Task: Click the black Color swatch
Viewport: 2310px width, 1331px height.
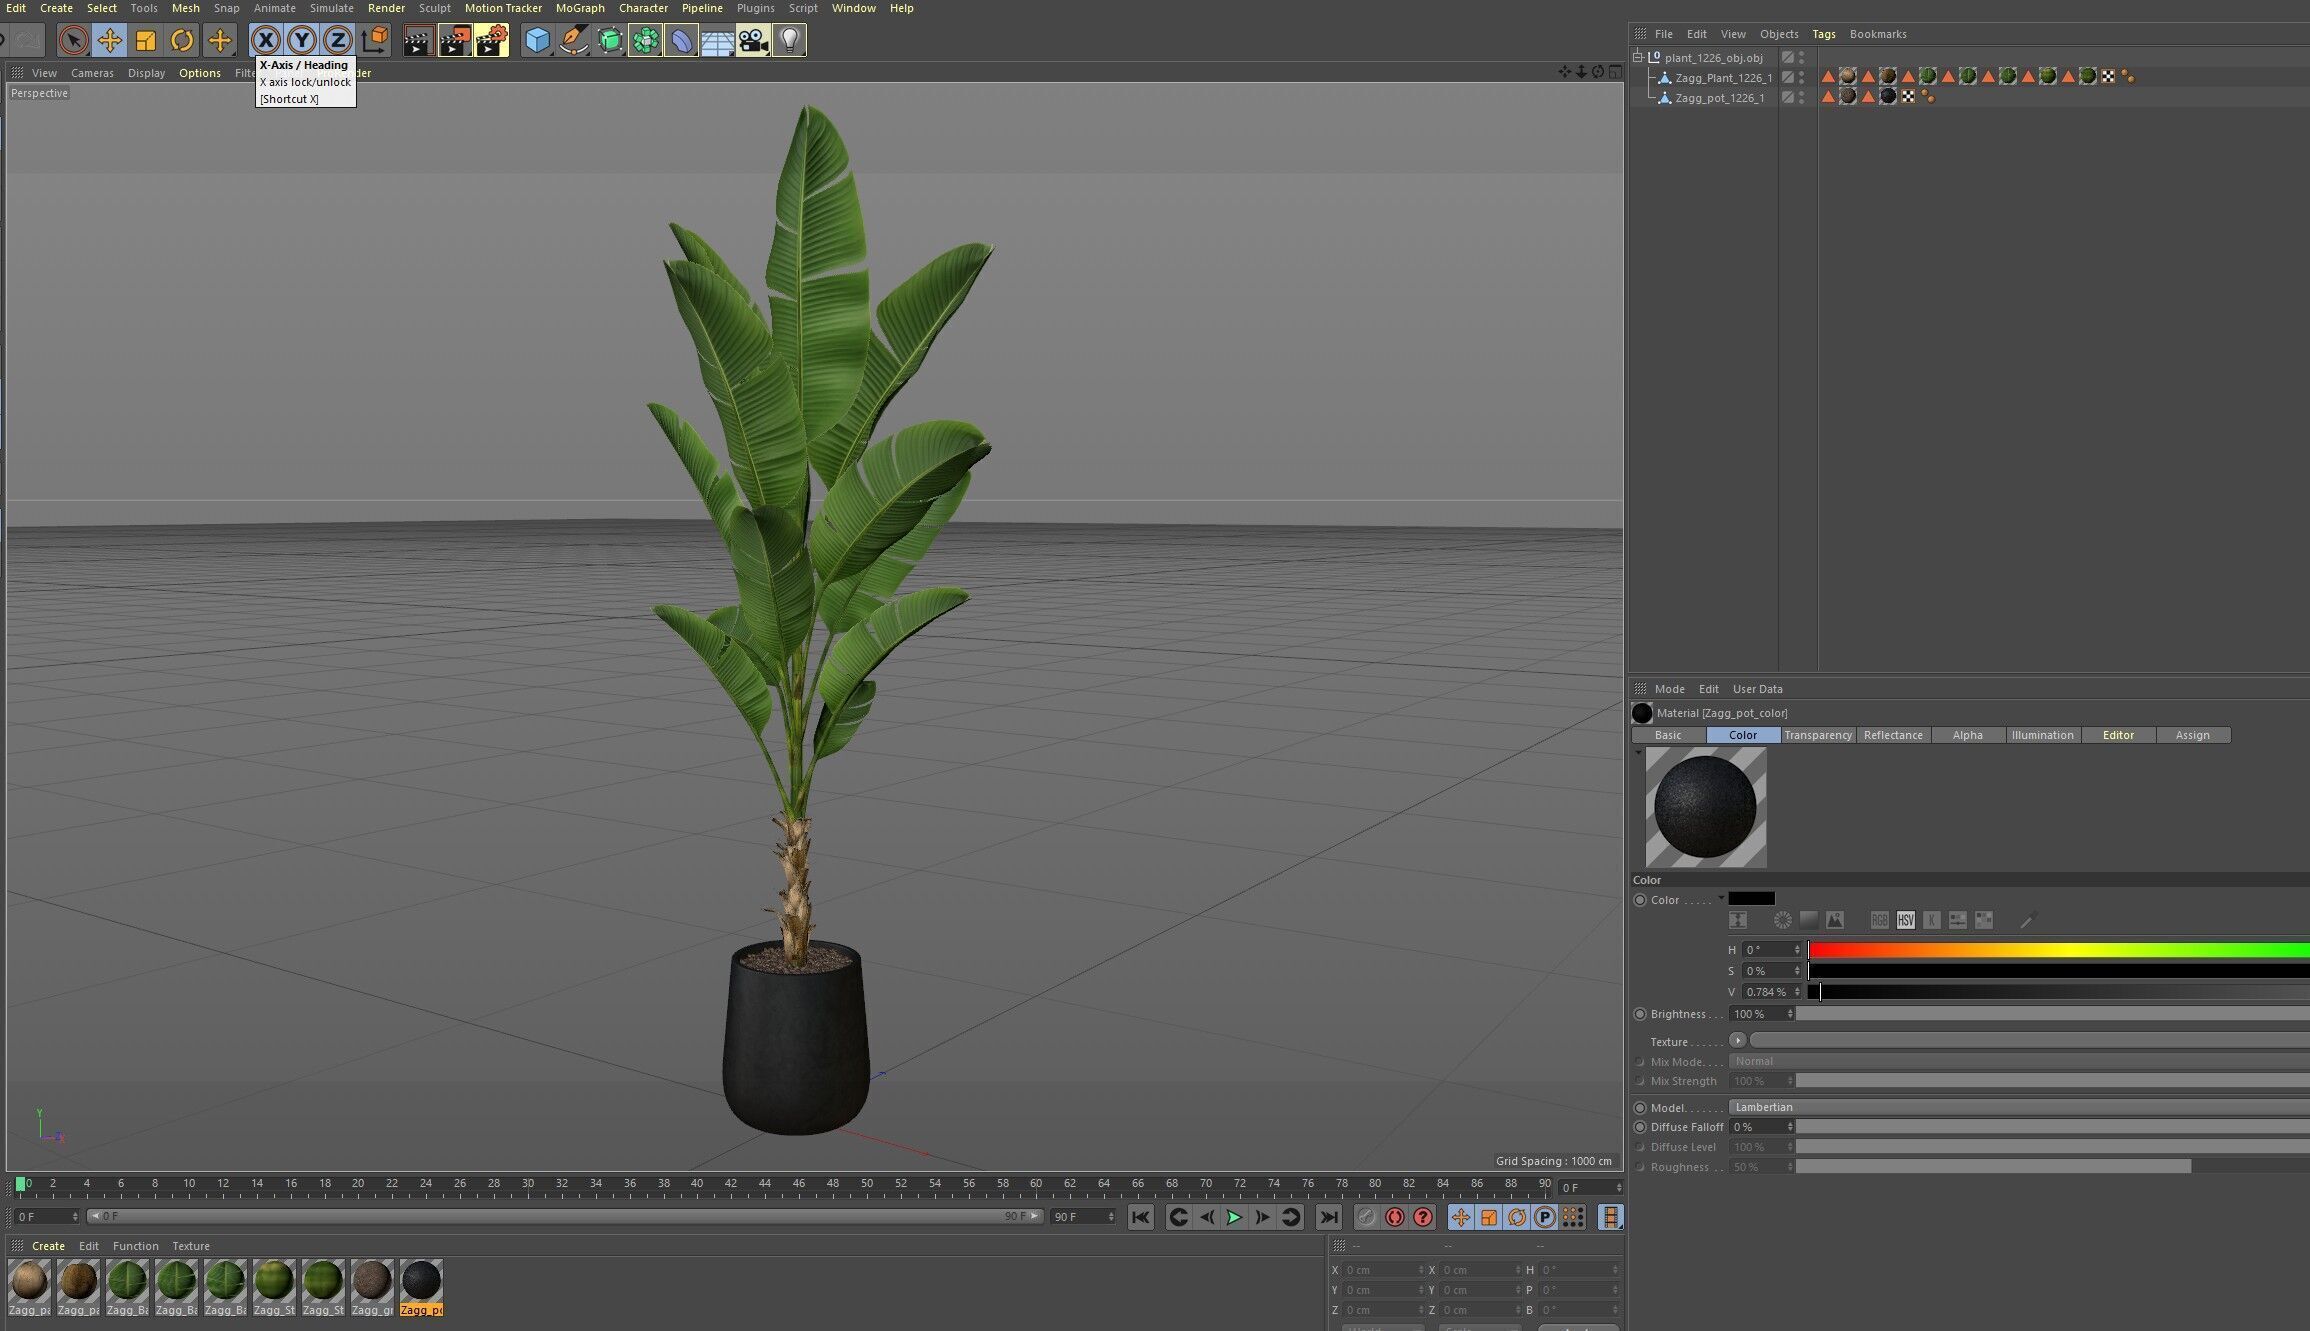Action: (x=1751, y=898)
